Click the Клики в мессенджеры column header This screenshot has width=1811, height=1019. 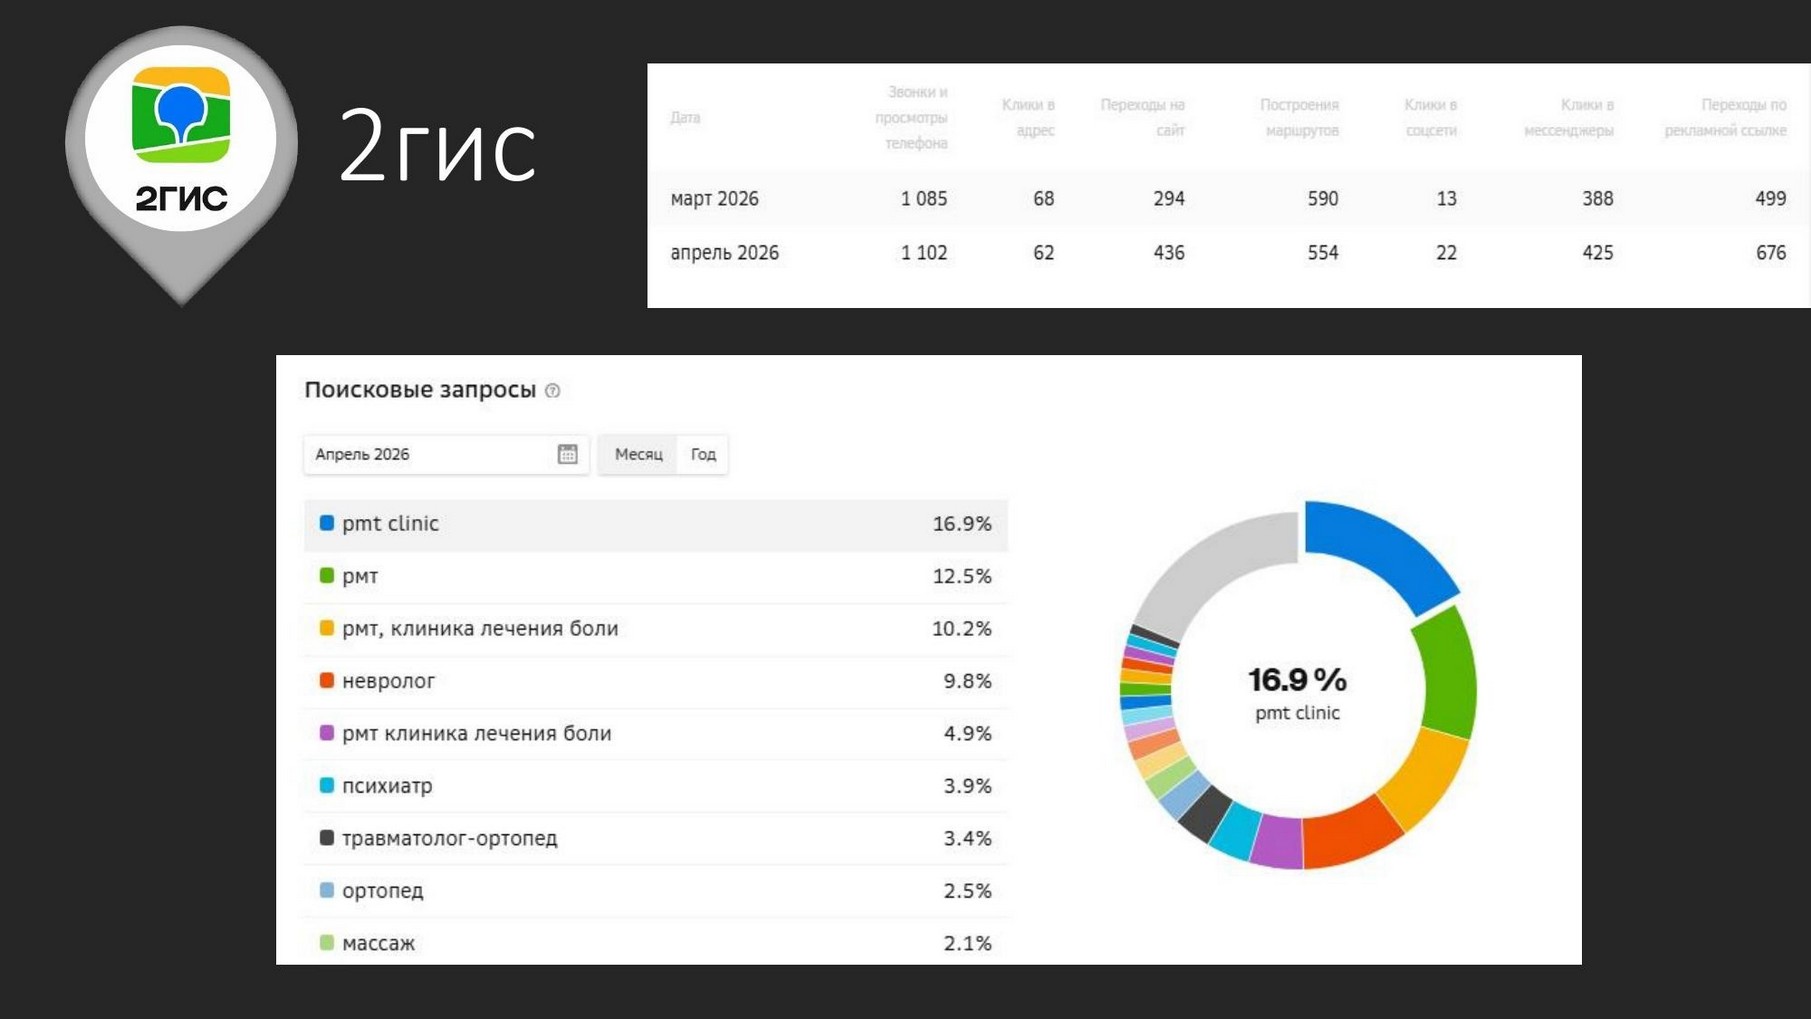pyautogui.click(x=1568, y=118)
